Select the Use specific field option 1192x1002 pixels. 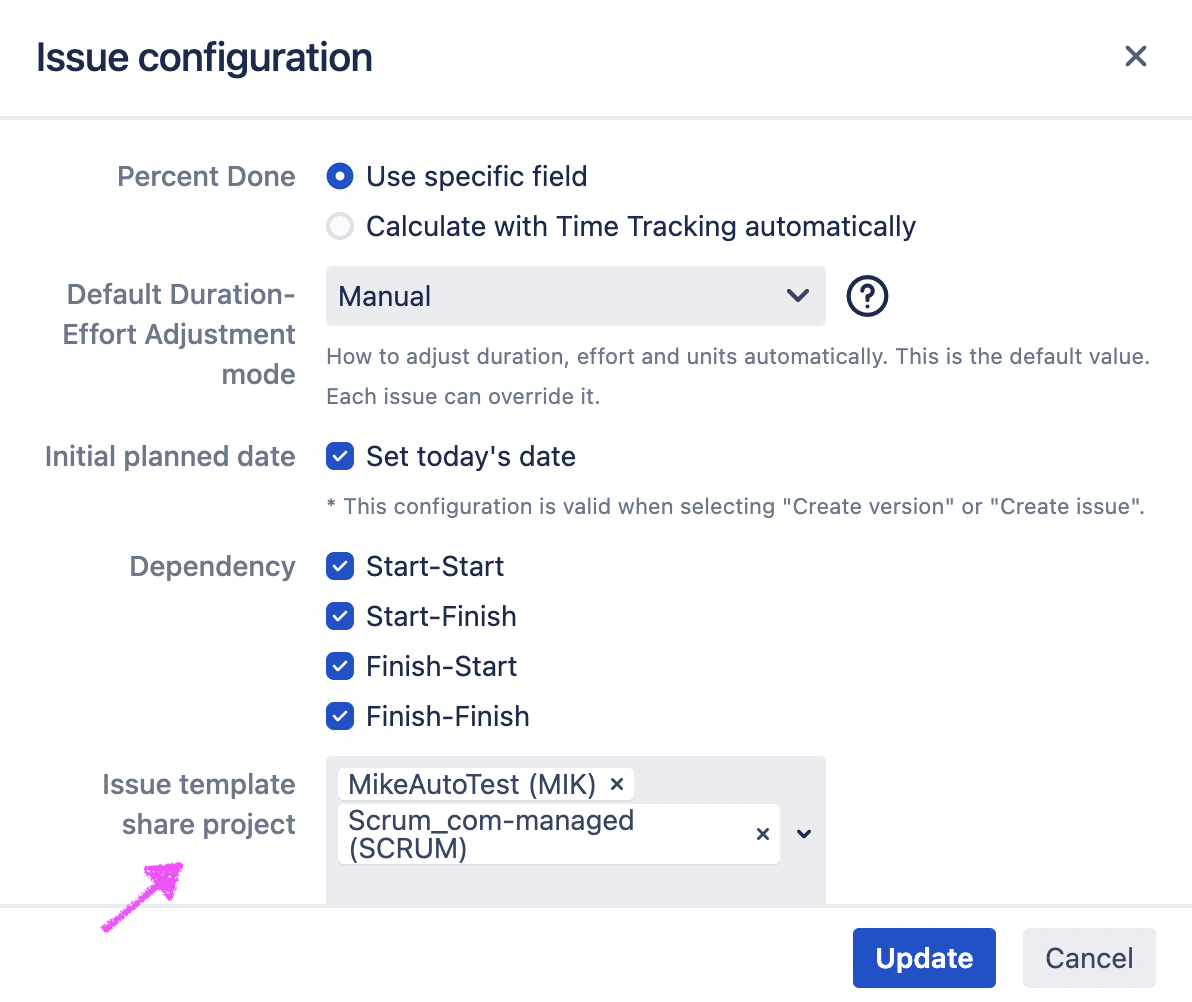[x=340, y=177]
